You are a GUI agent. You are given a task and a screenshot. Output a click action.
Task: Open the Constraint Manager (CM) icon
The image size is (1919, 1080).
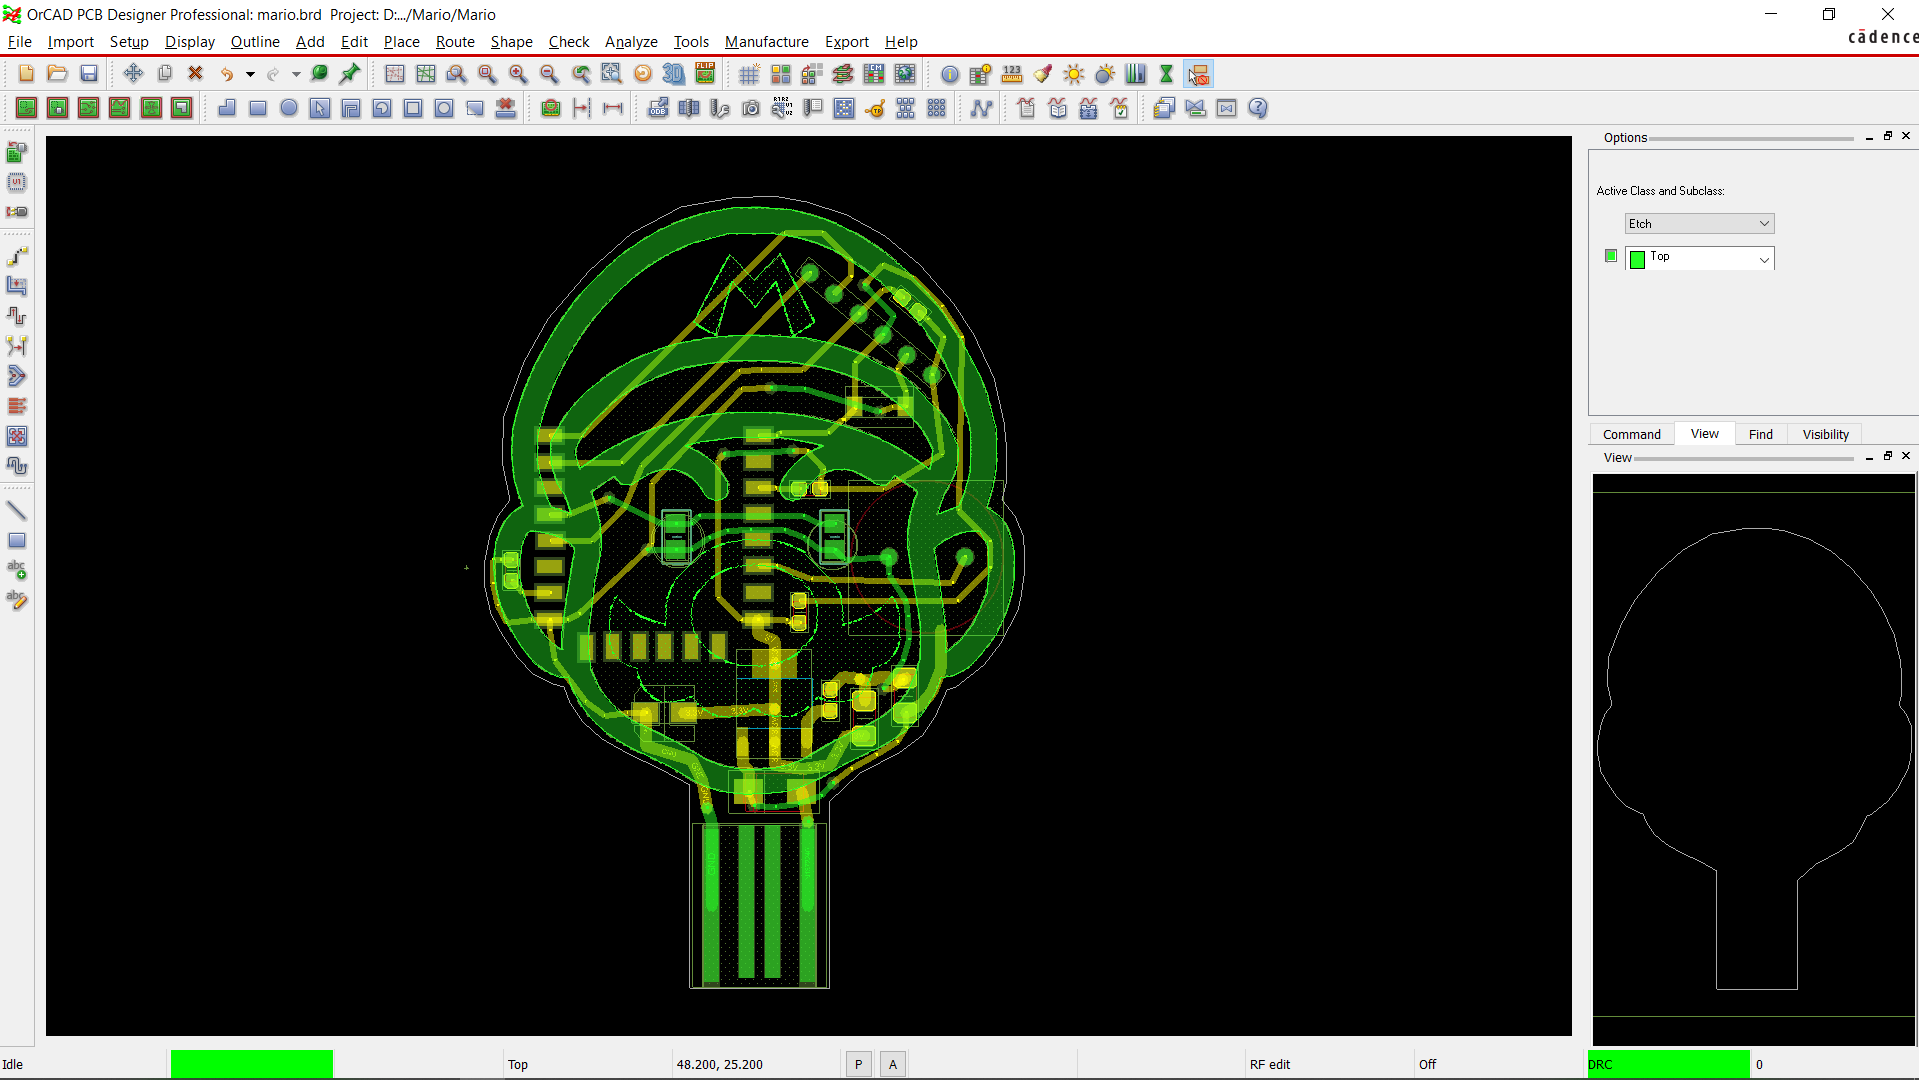[x=874, y=74]
